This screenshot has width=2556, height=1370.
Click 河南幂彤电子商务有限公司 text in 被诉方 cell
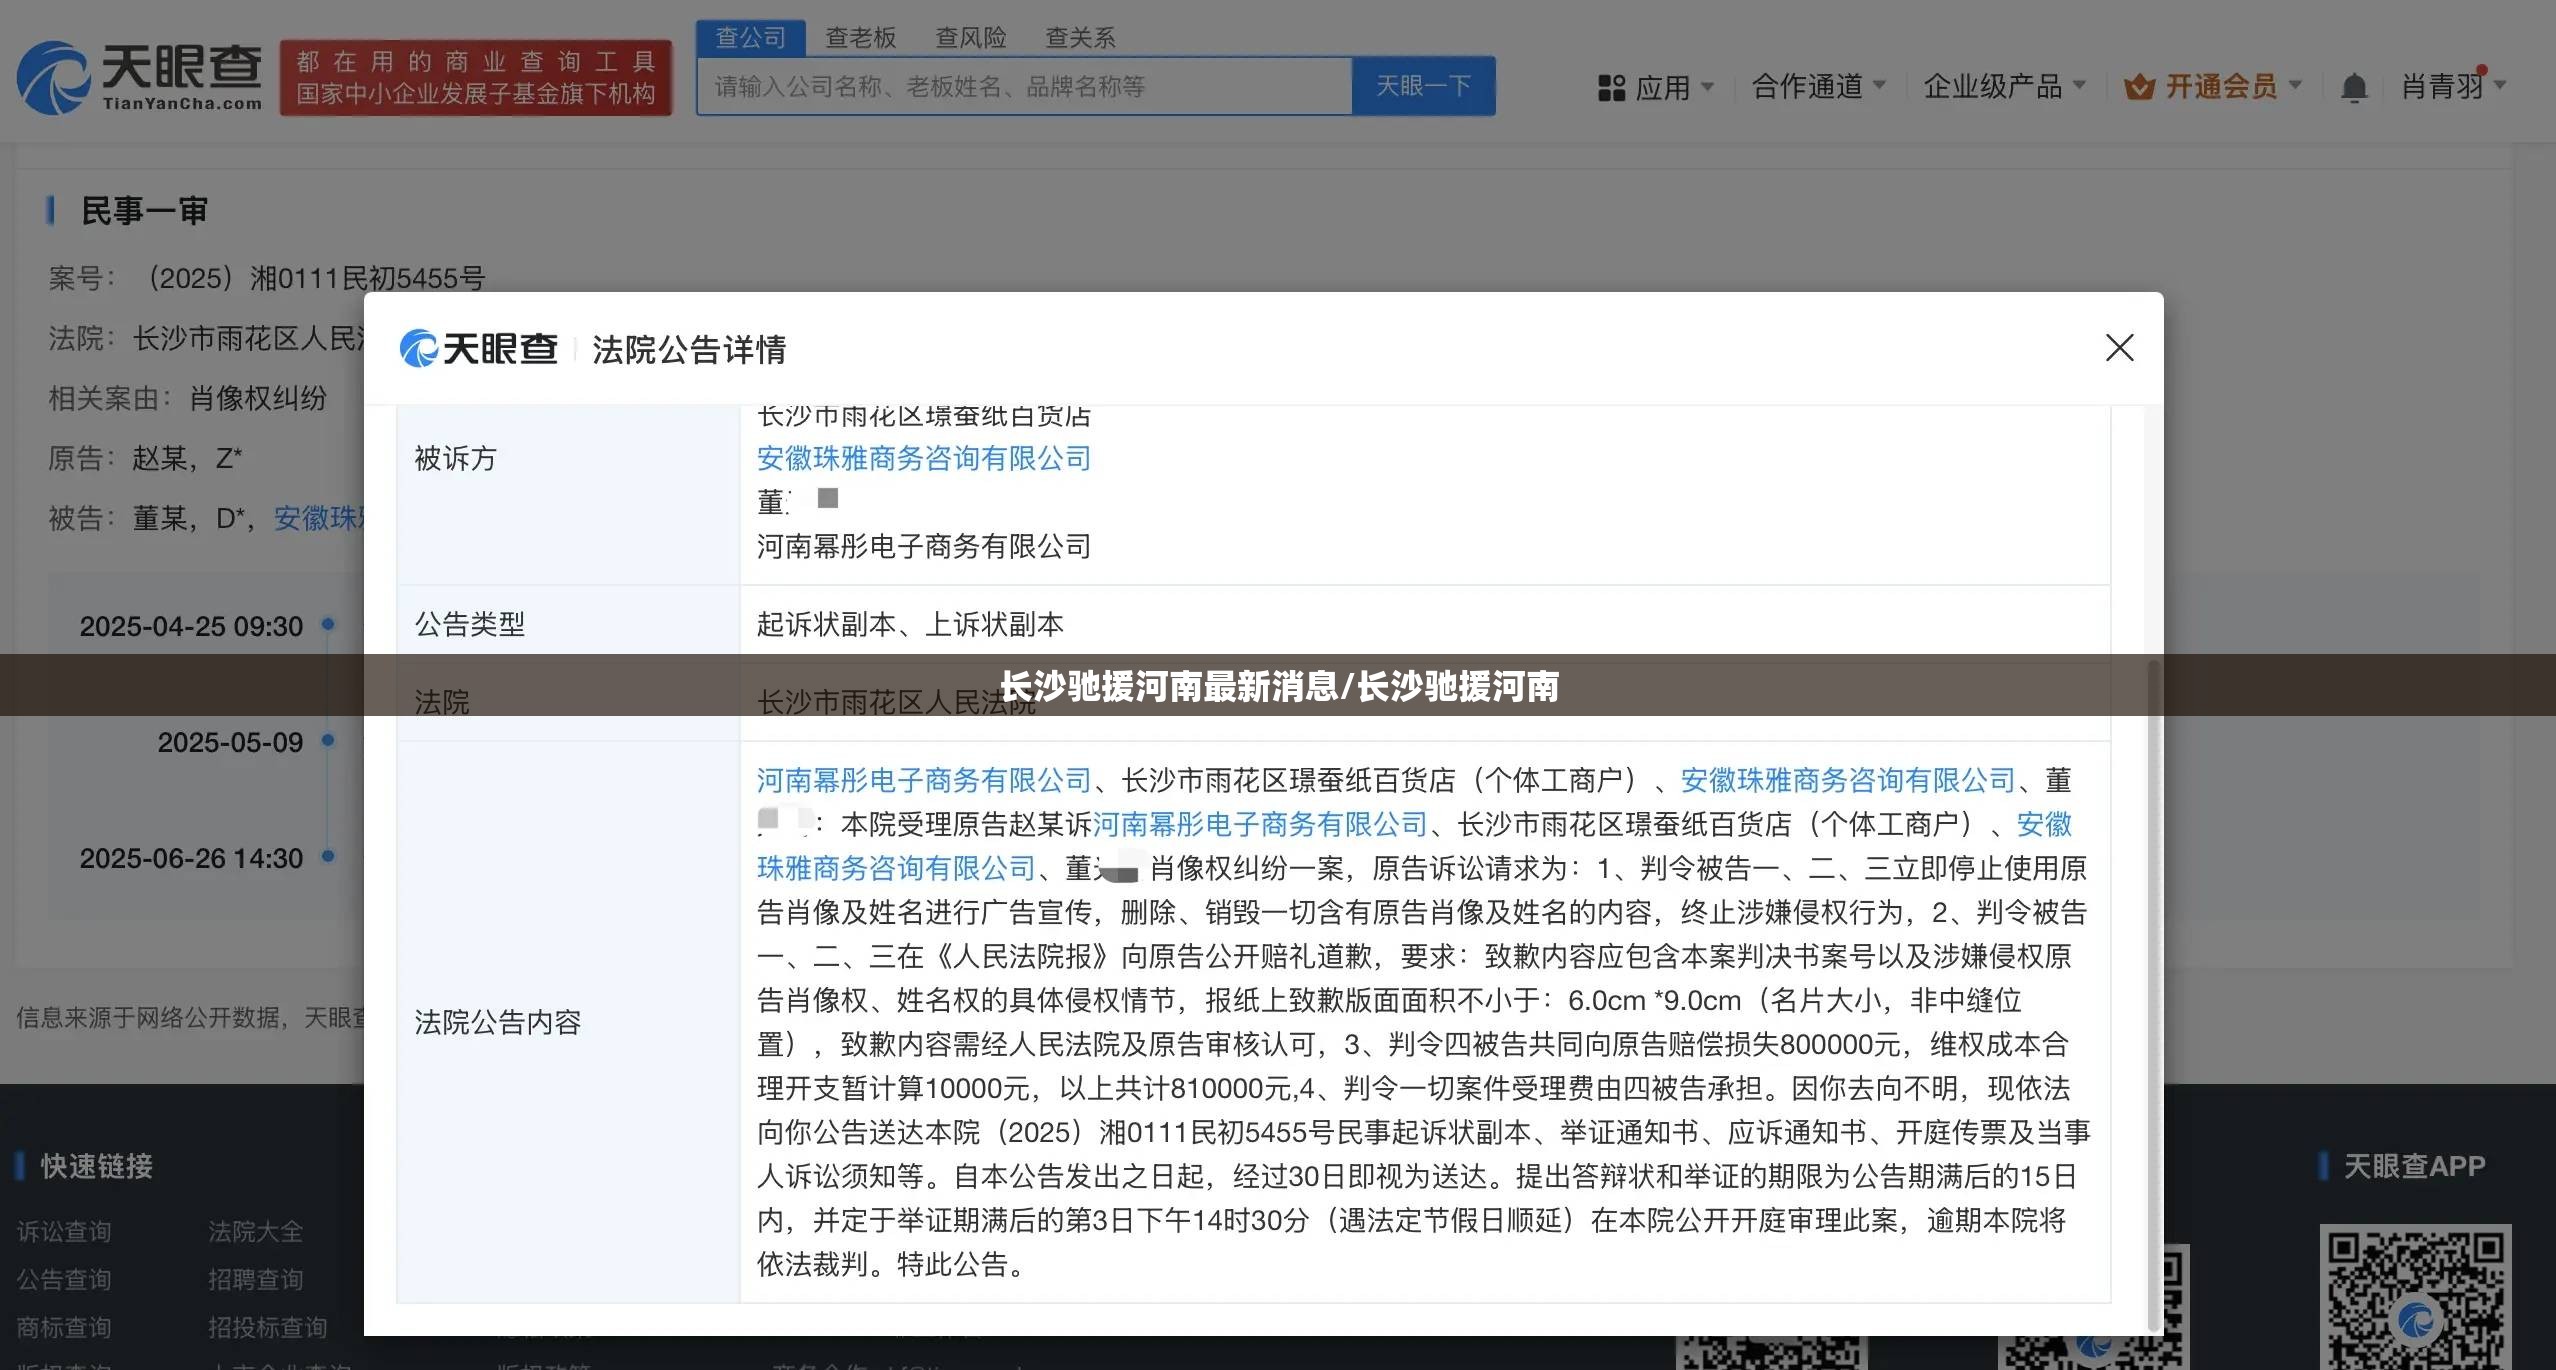click(x=923, y=546)
